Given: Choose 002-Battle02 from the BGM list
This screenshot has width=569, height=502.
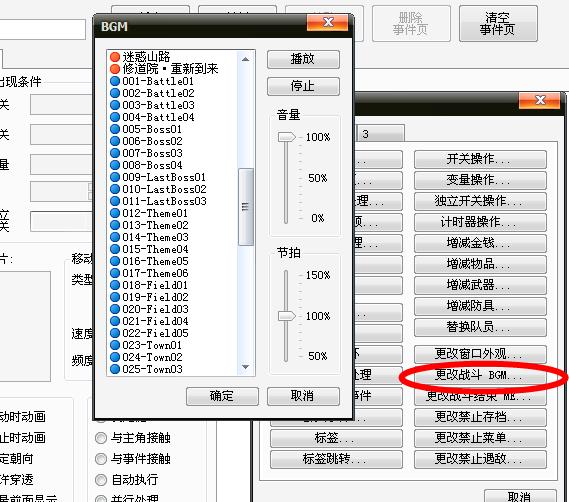Looking at the screenshot, I should [152, 93].
